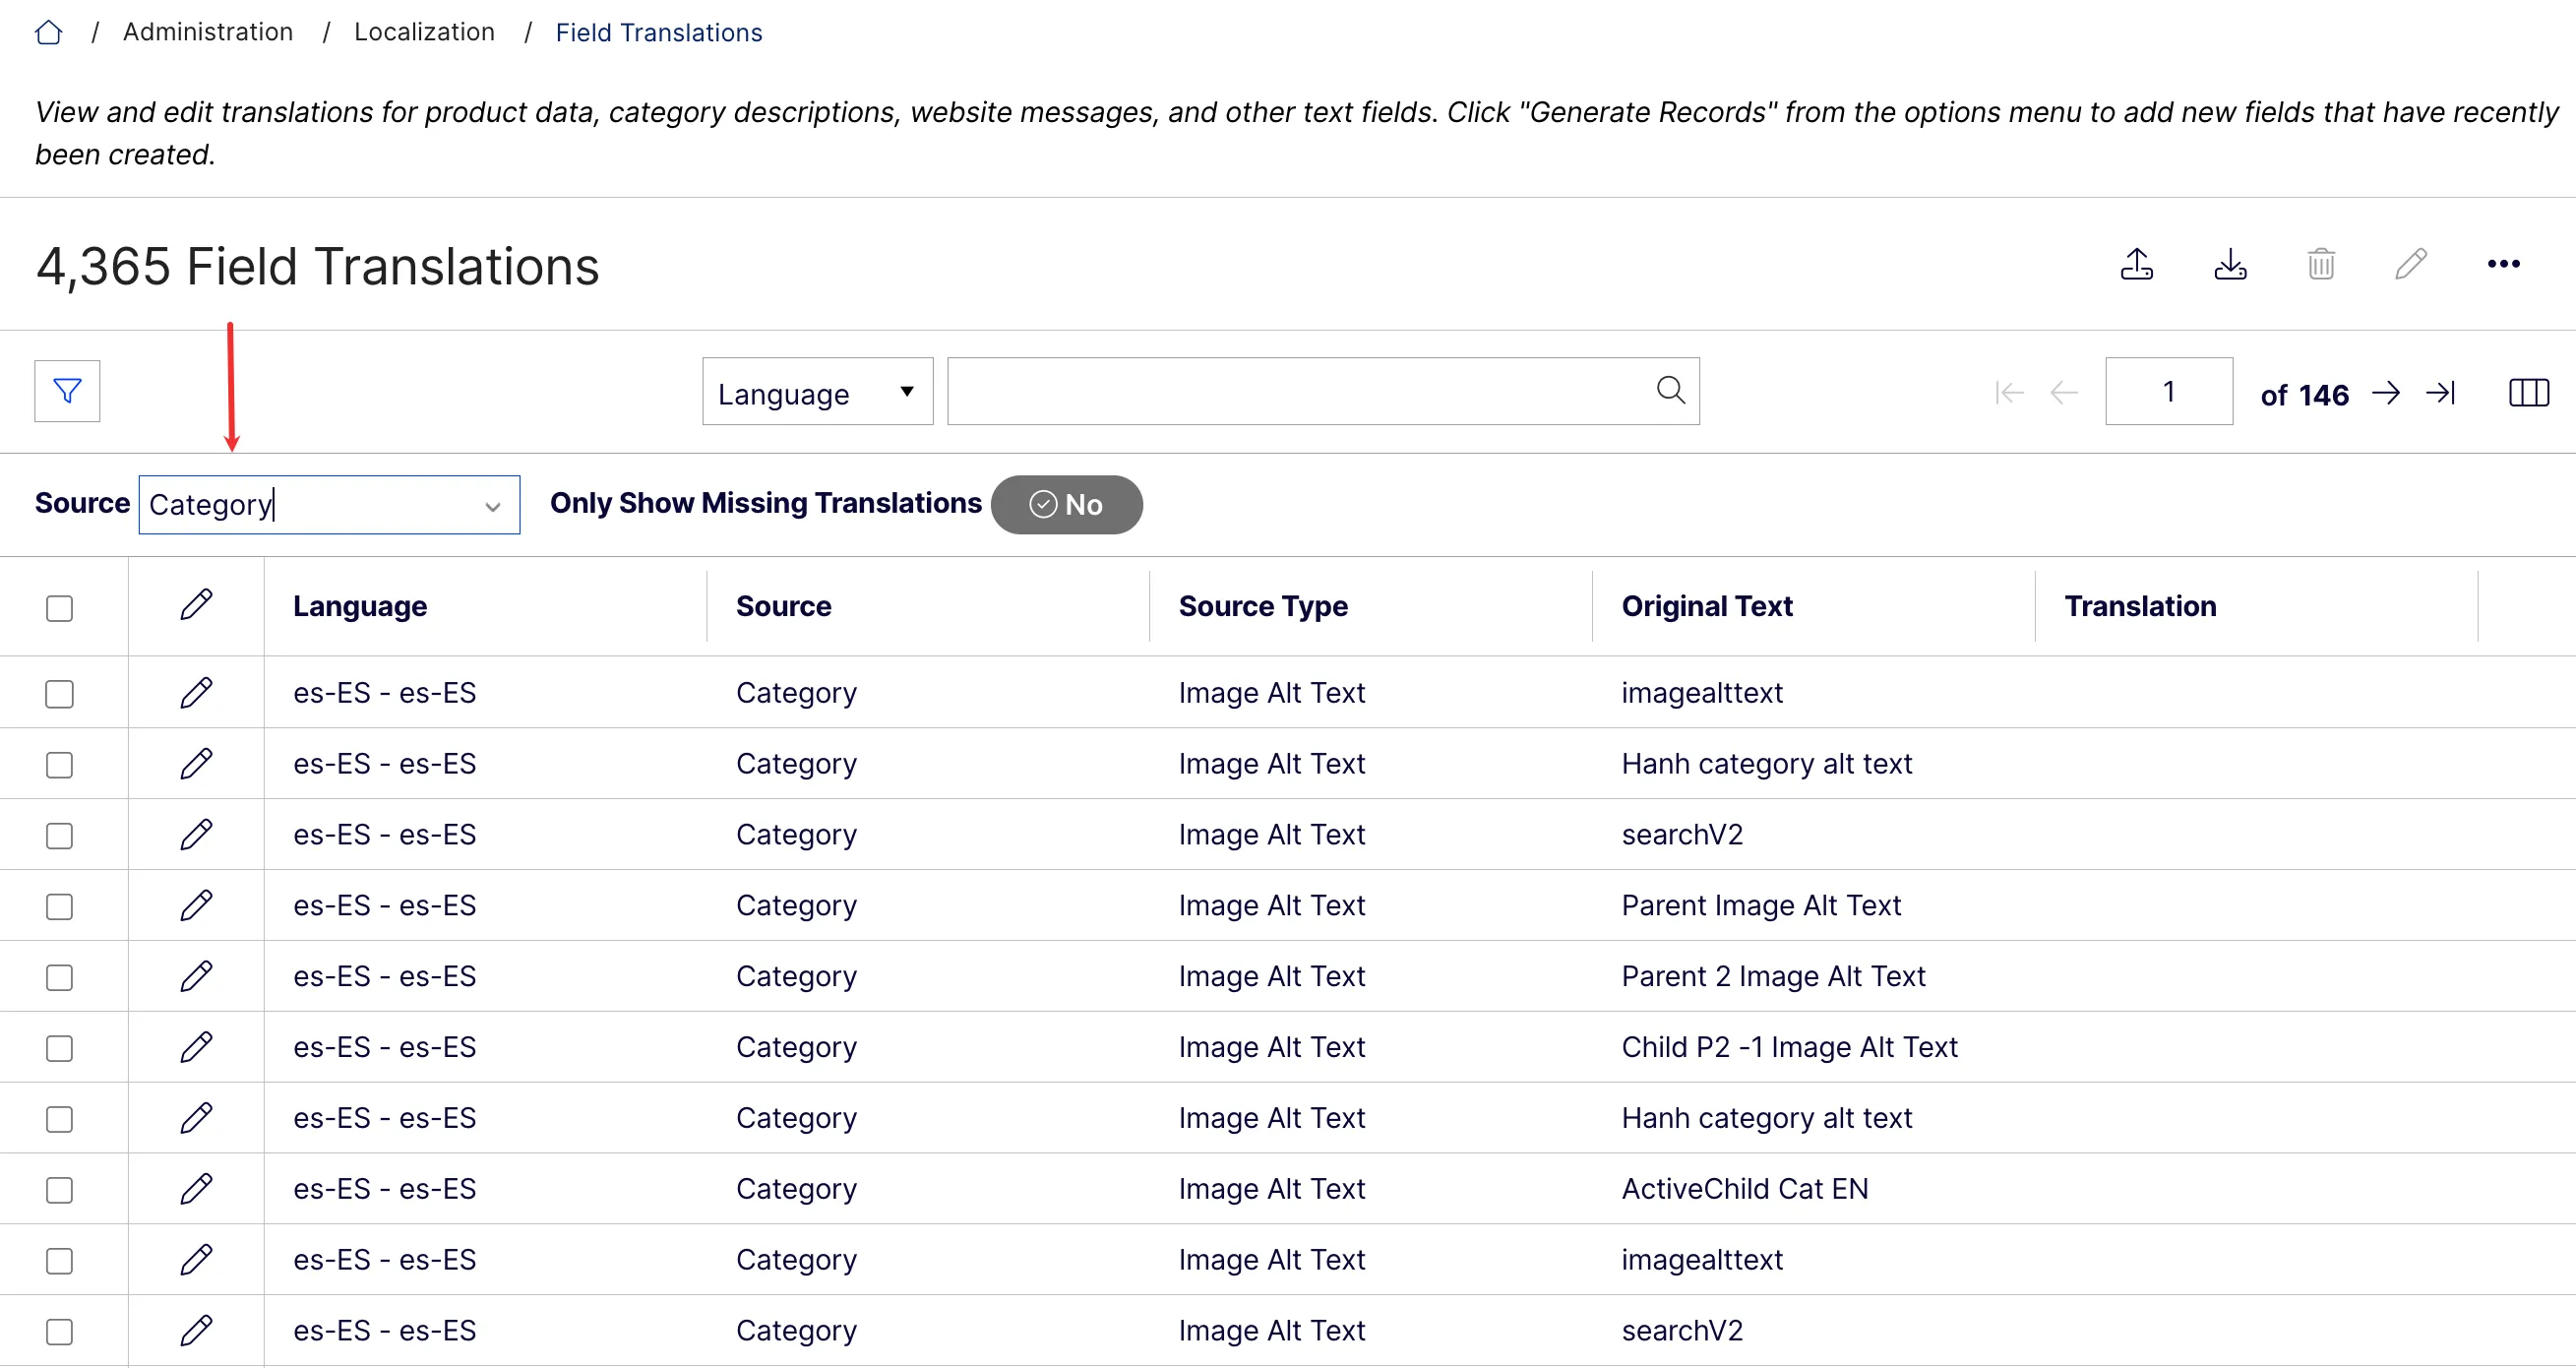
Task: Click the import (download) icon
Action: 2230,265
